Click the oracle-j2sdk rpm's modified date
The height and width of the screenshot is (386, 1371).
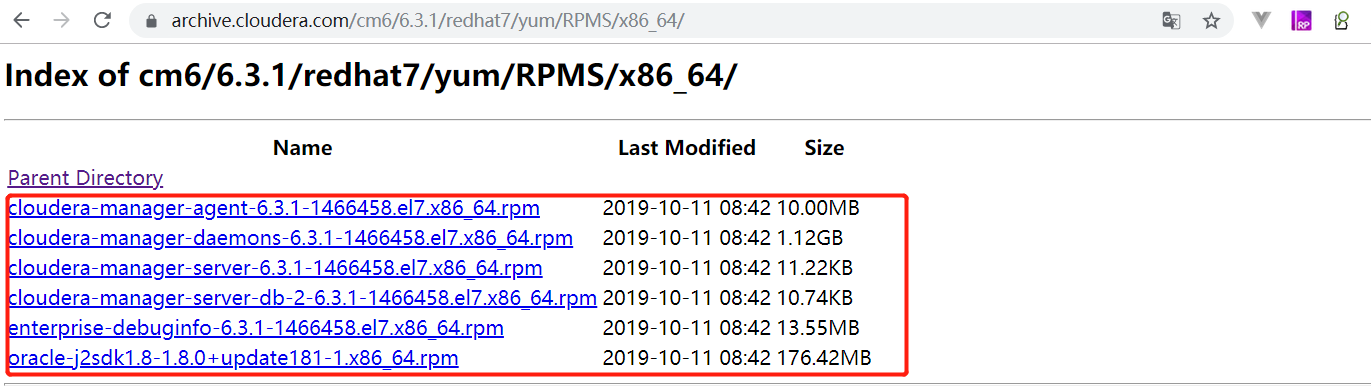tap(687, 359)
